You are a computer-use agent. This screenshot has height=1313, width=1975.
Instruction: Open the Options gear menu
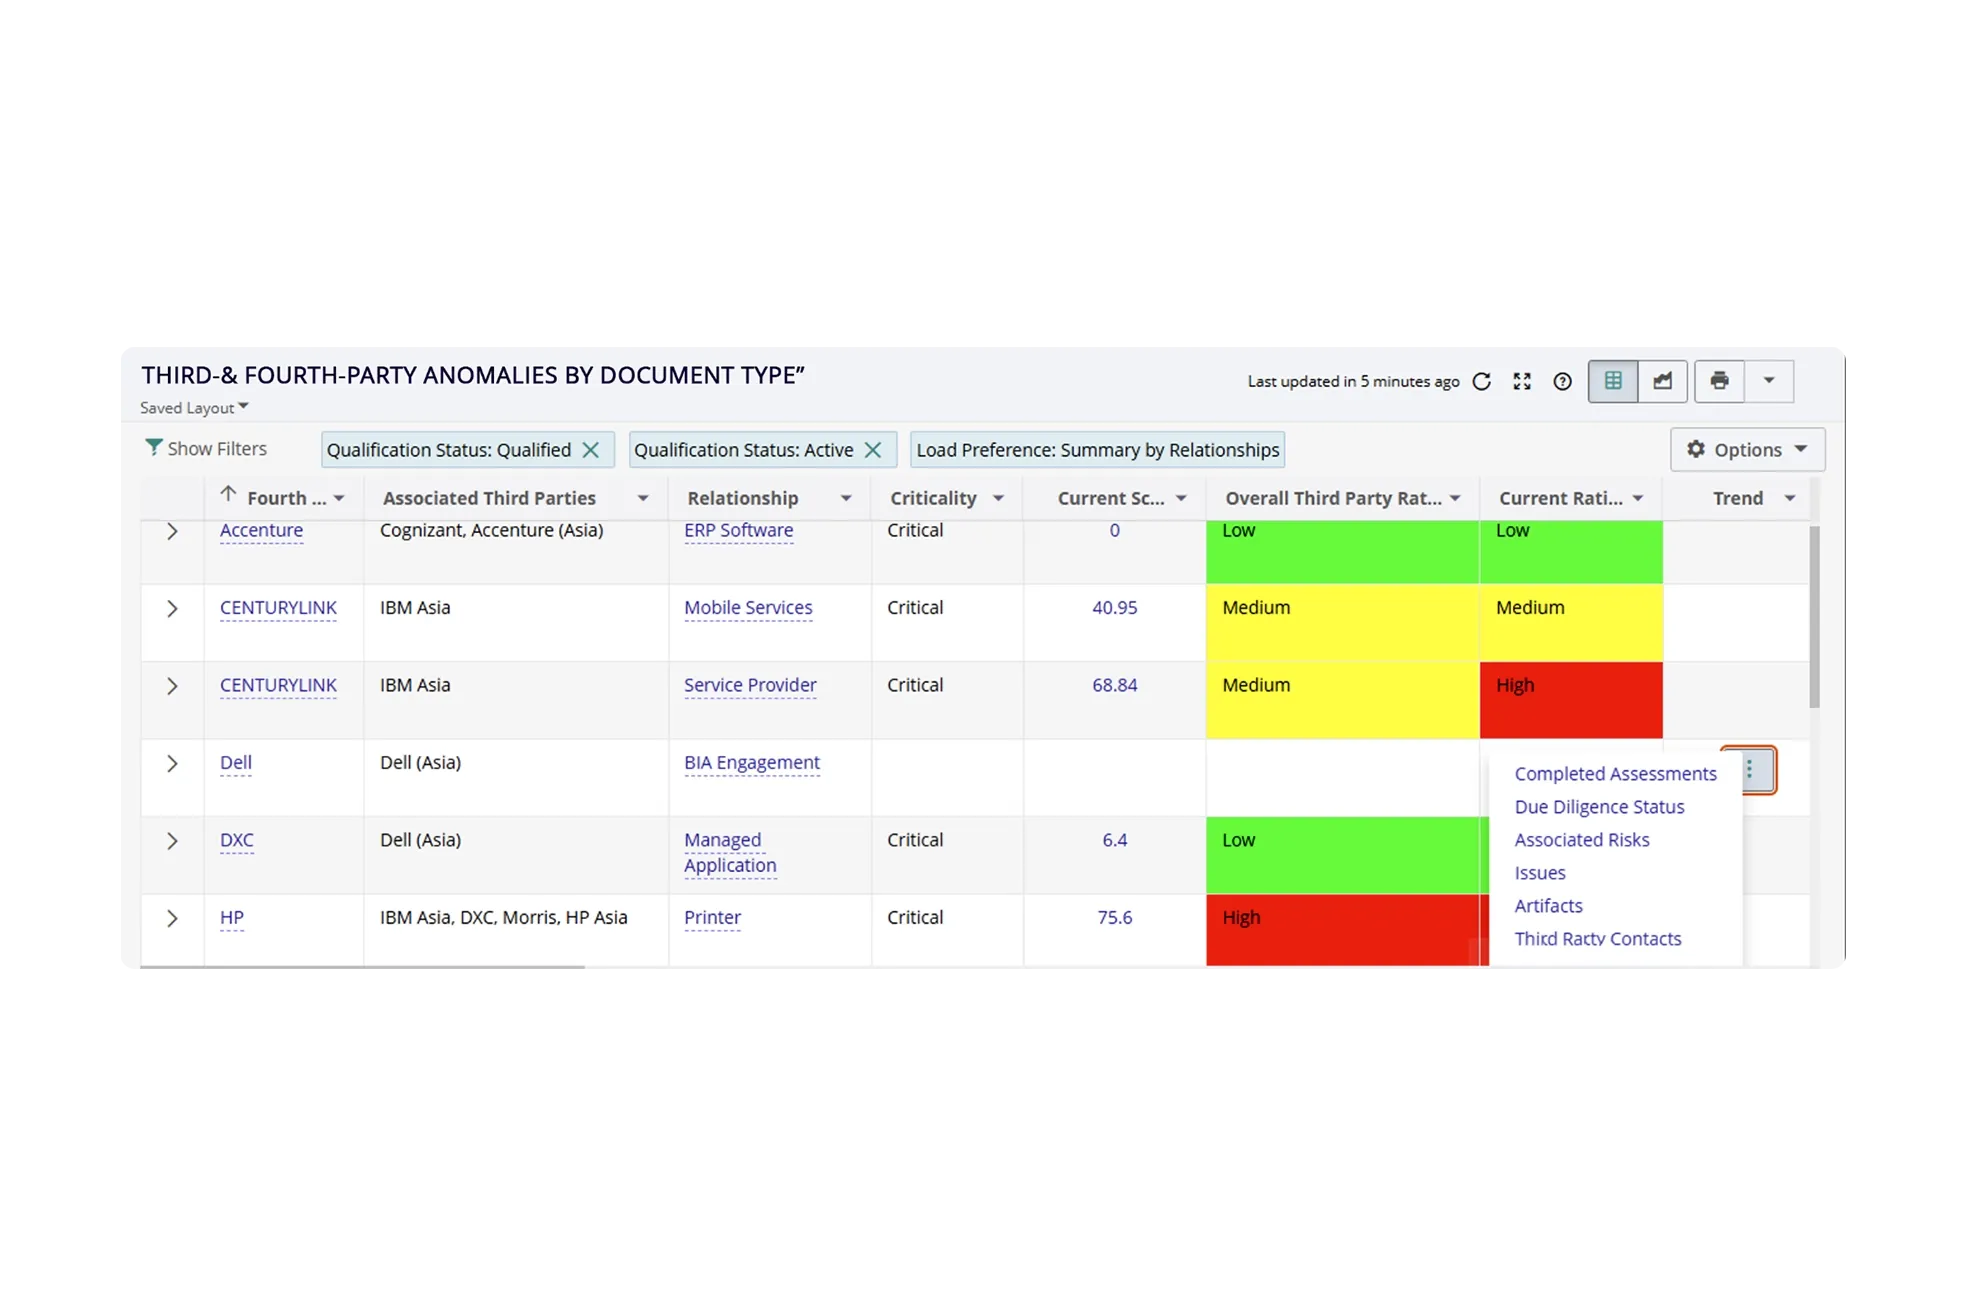tap(1747, 450)
